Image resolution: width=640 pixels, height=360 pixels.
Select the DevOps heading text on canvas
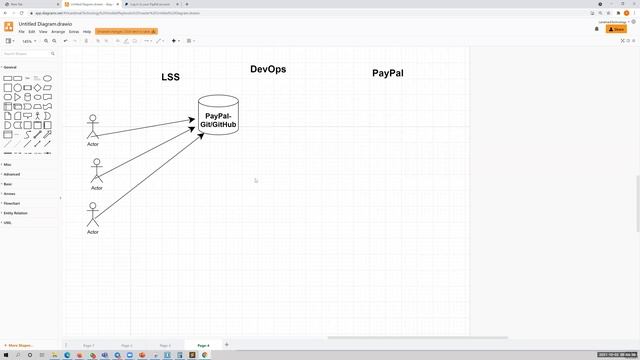click(x=268, y=69)
